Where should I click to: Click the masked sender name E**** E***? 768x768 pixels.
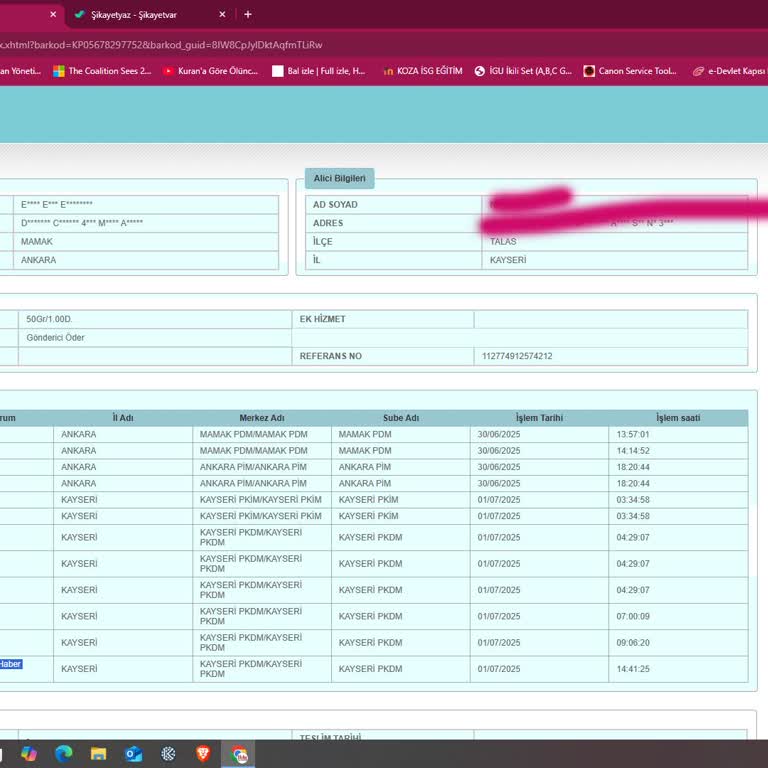56,204
